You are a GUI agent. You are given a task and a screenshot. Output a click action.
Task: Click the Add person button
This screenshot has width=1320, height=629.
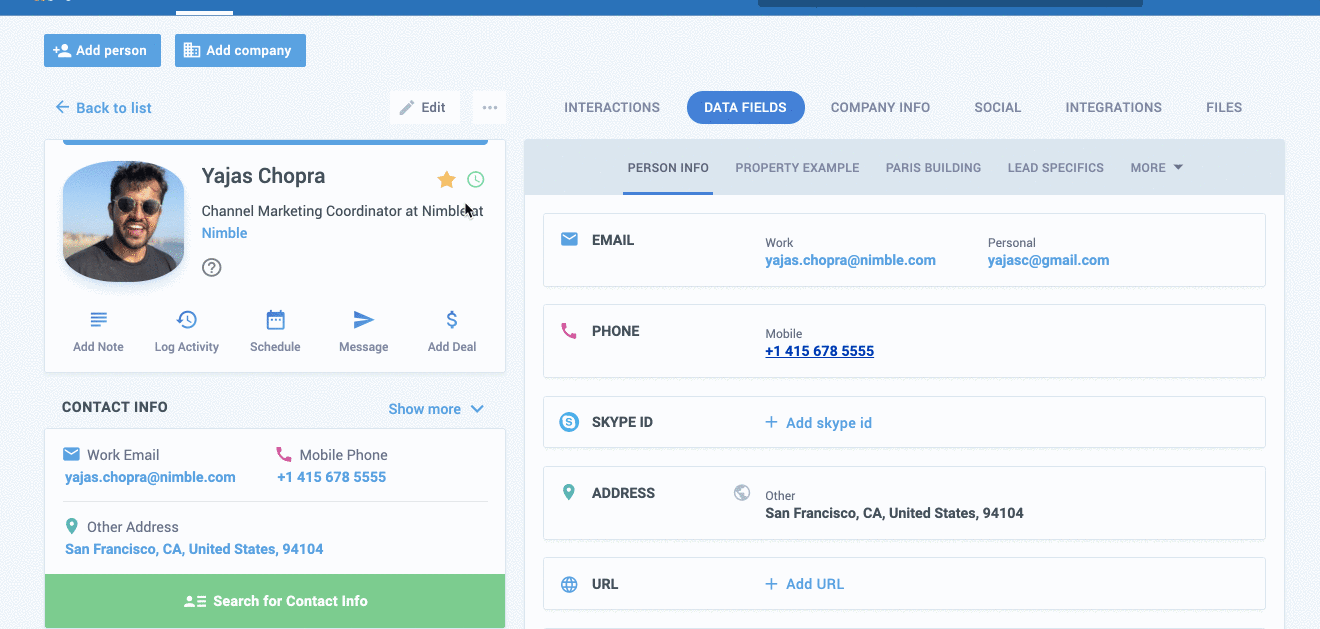click(x=102, y=51)
